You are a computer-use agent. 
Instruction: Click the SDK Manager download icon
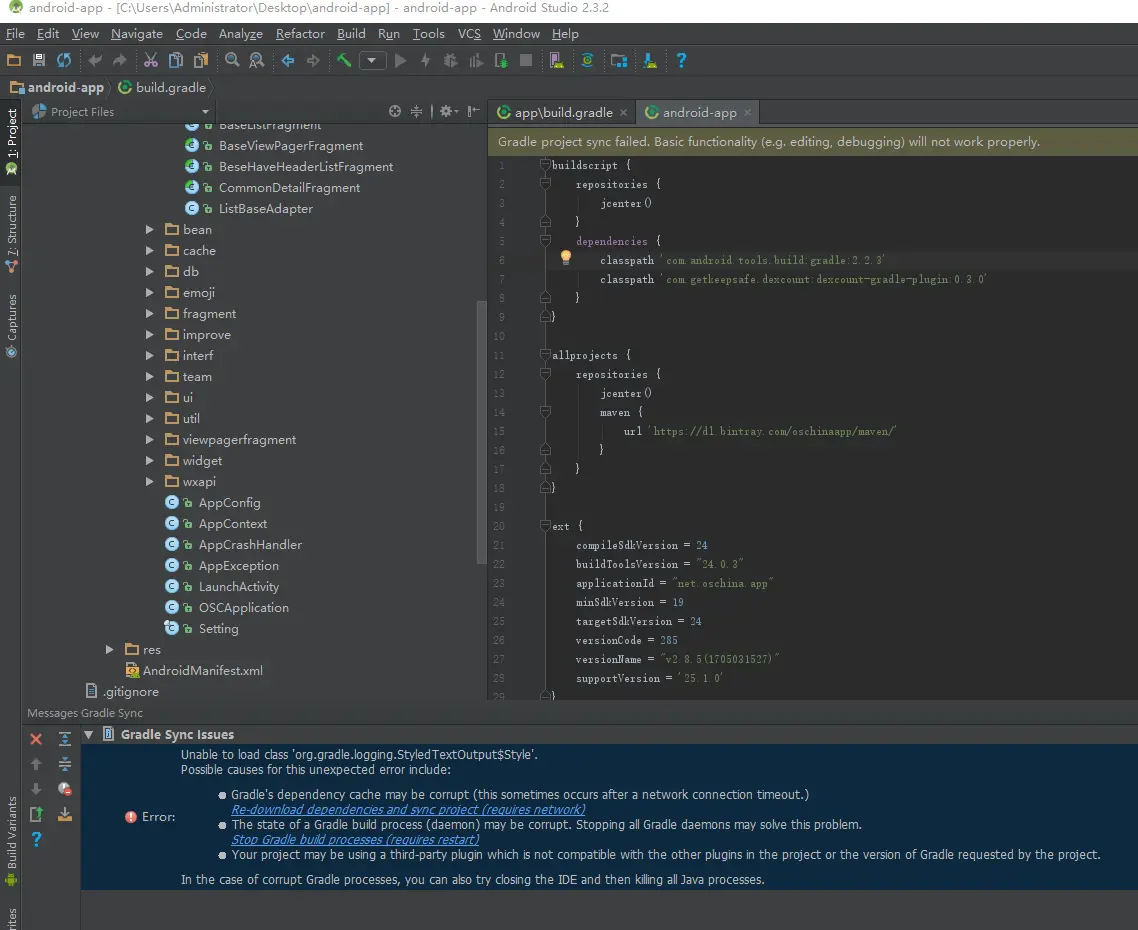pos(650,61)
